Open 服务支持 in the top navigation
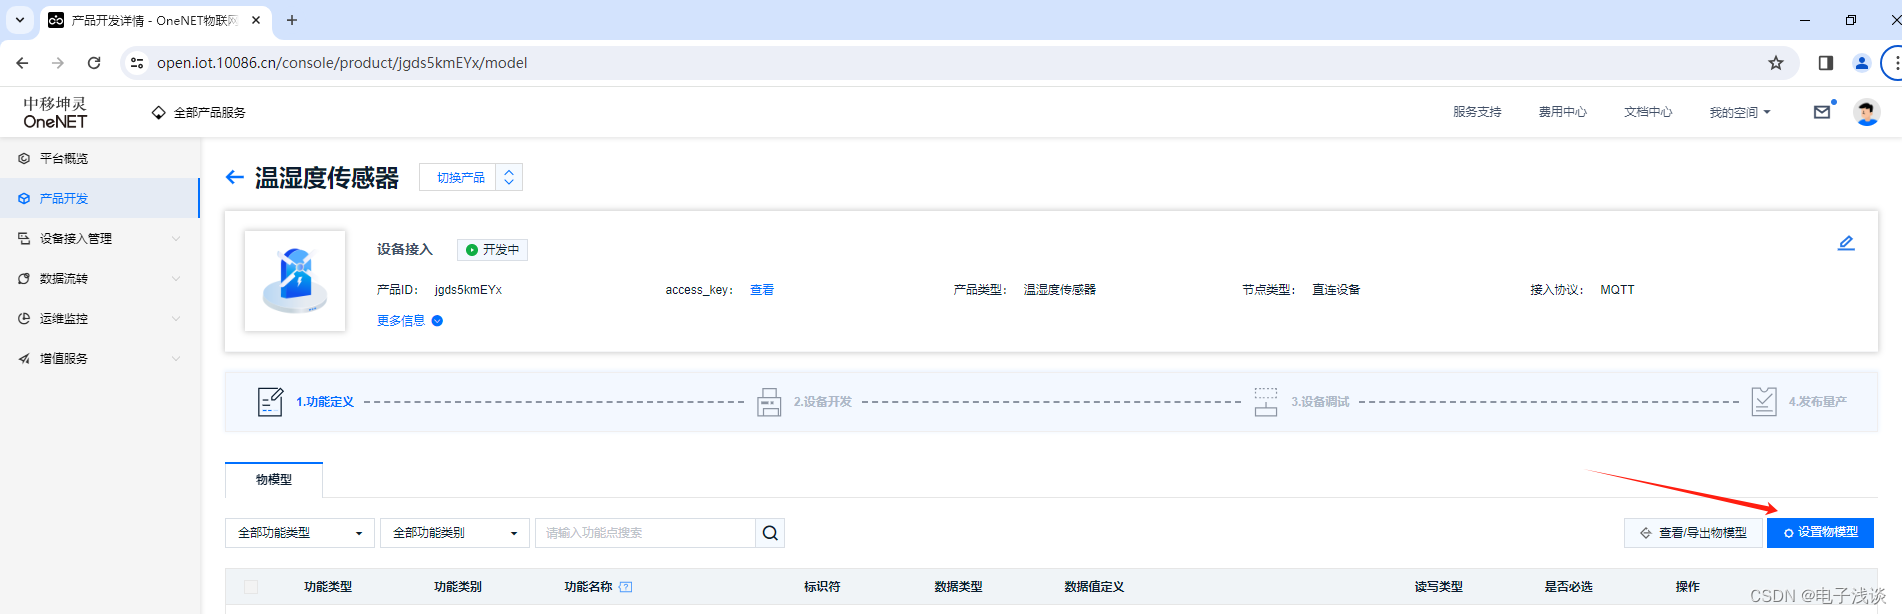Screen dimensions: 1902x614 tap(1477, 112)
